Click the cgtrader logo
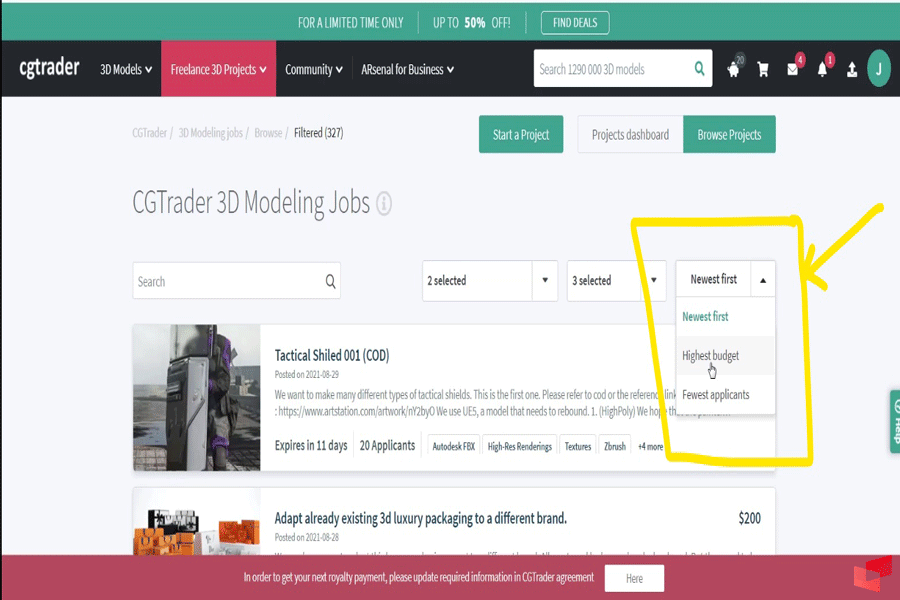The width and height of the screenshot is (900, 600). [x=49, y=69]
